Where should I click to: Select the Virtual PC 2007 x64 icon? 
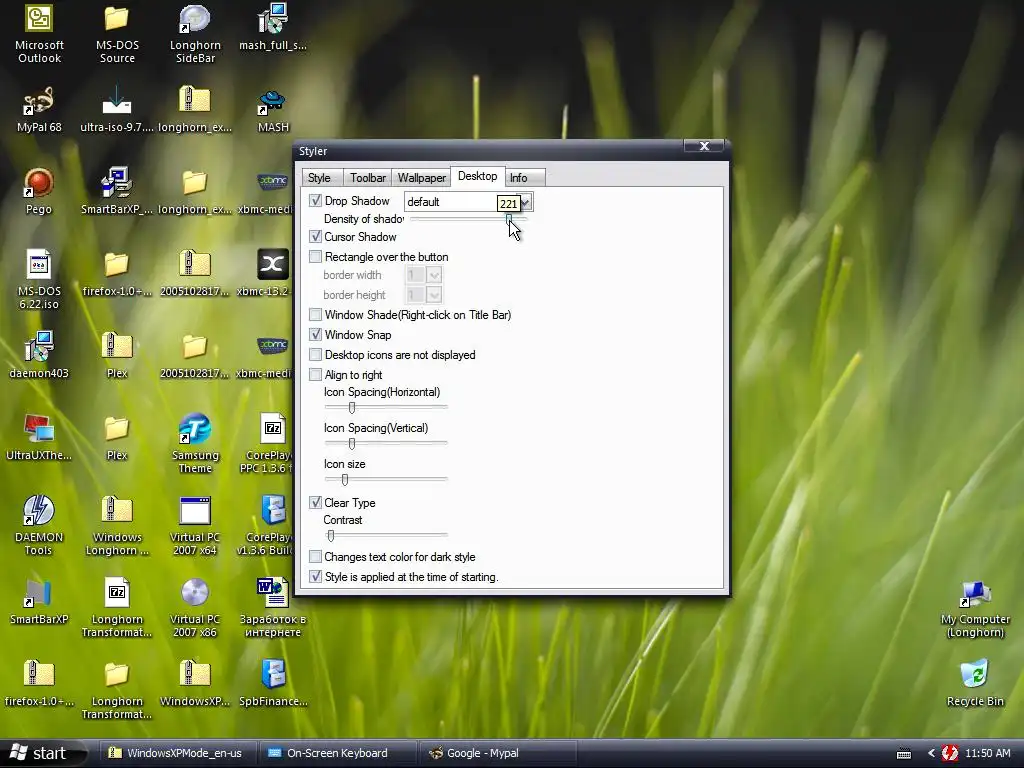click(x=195, y=511)
